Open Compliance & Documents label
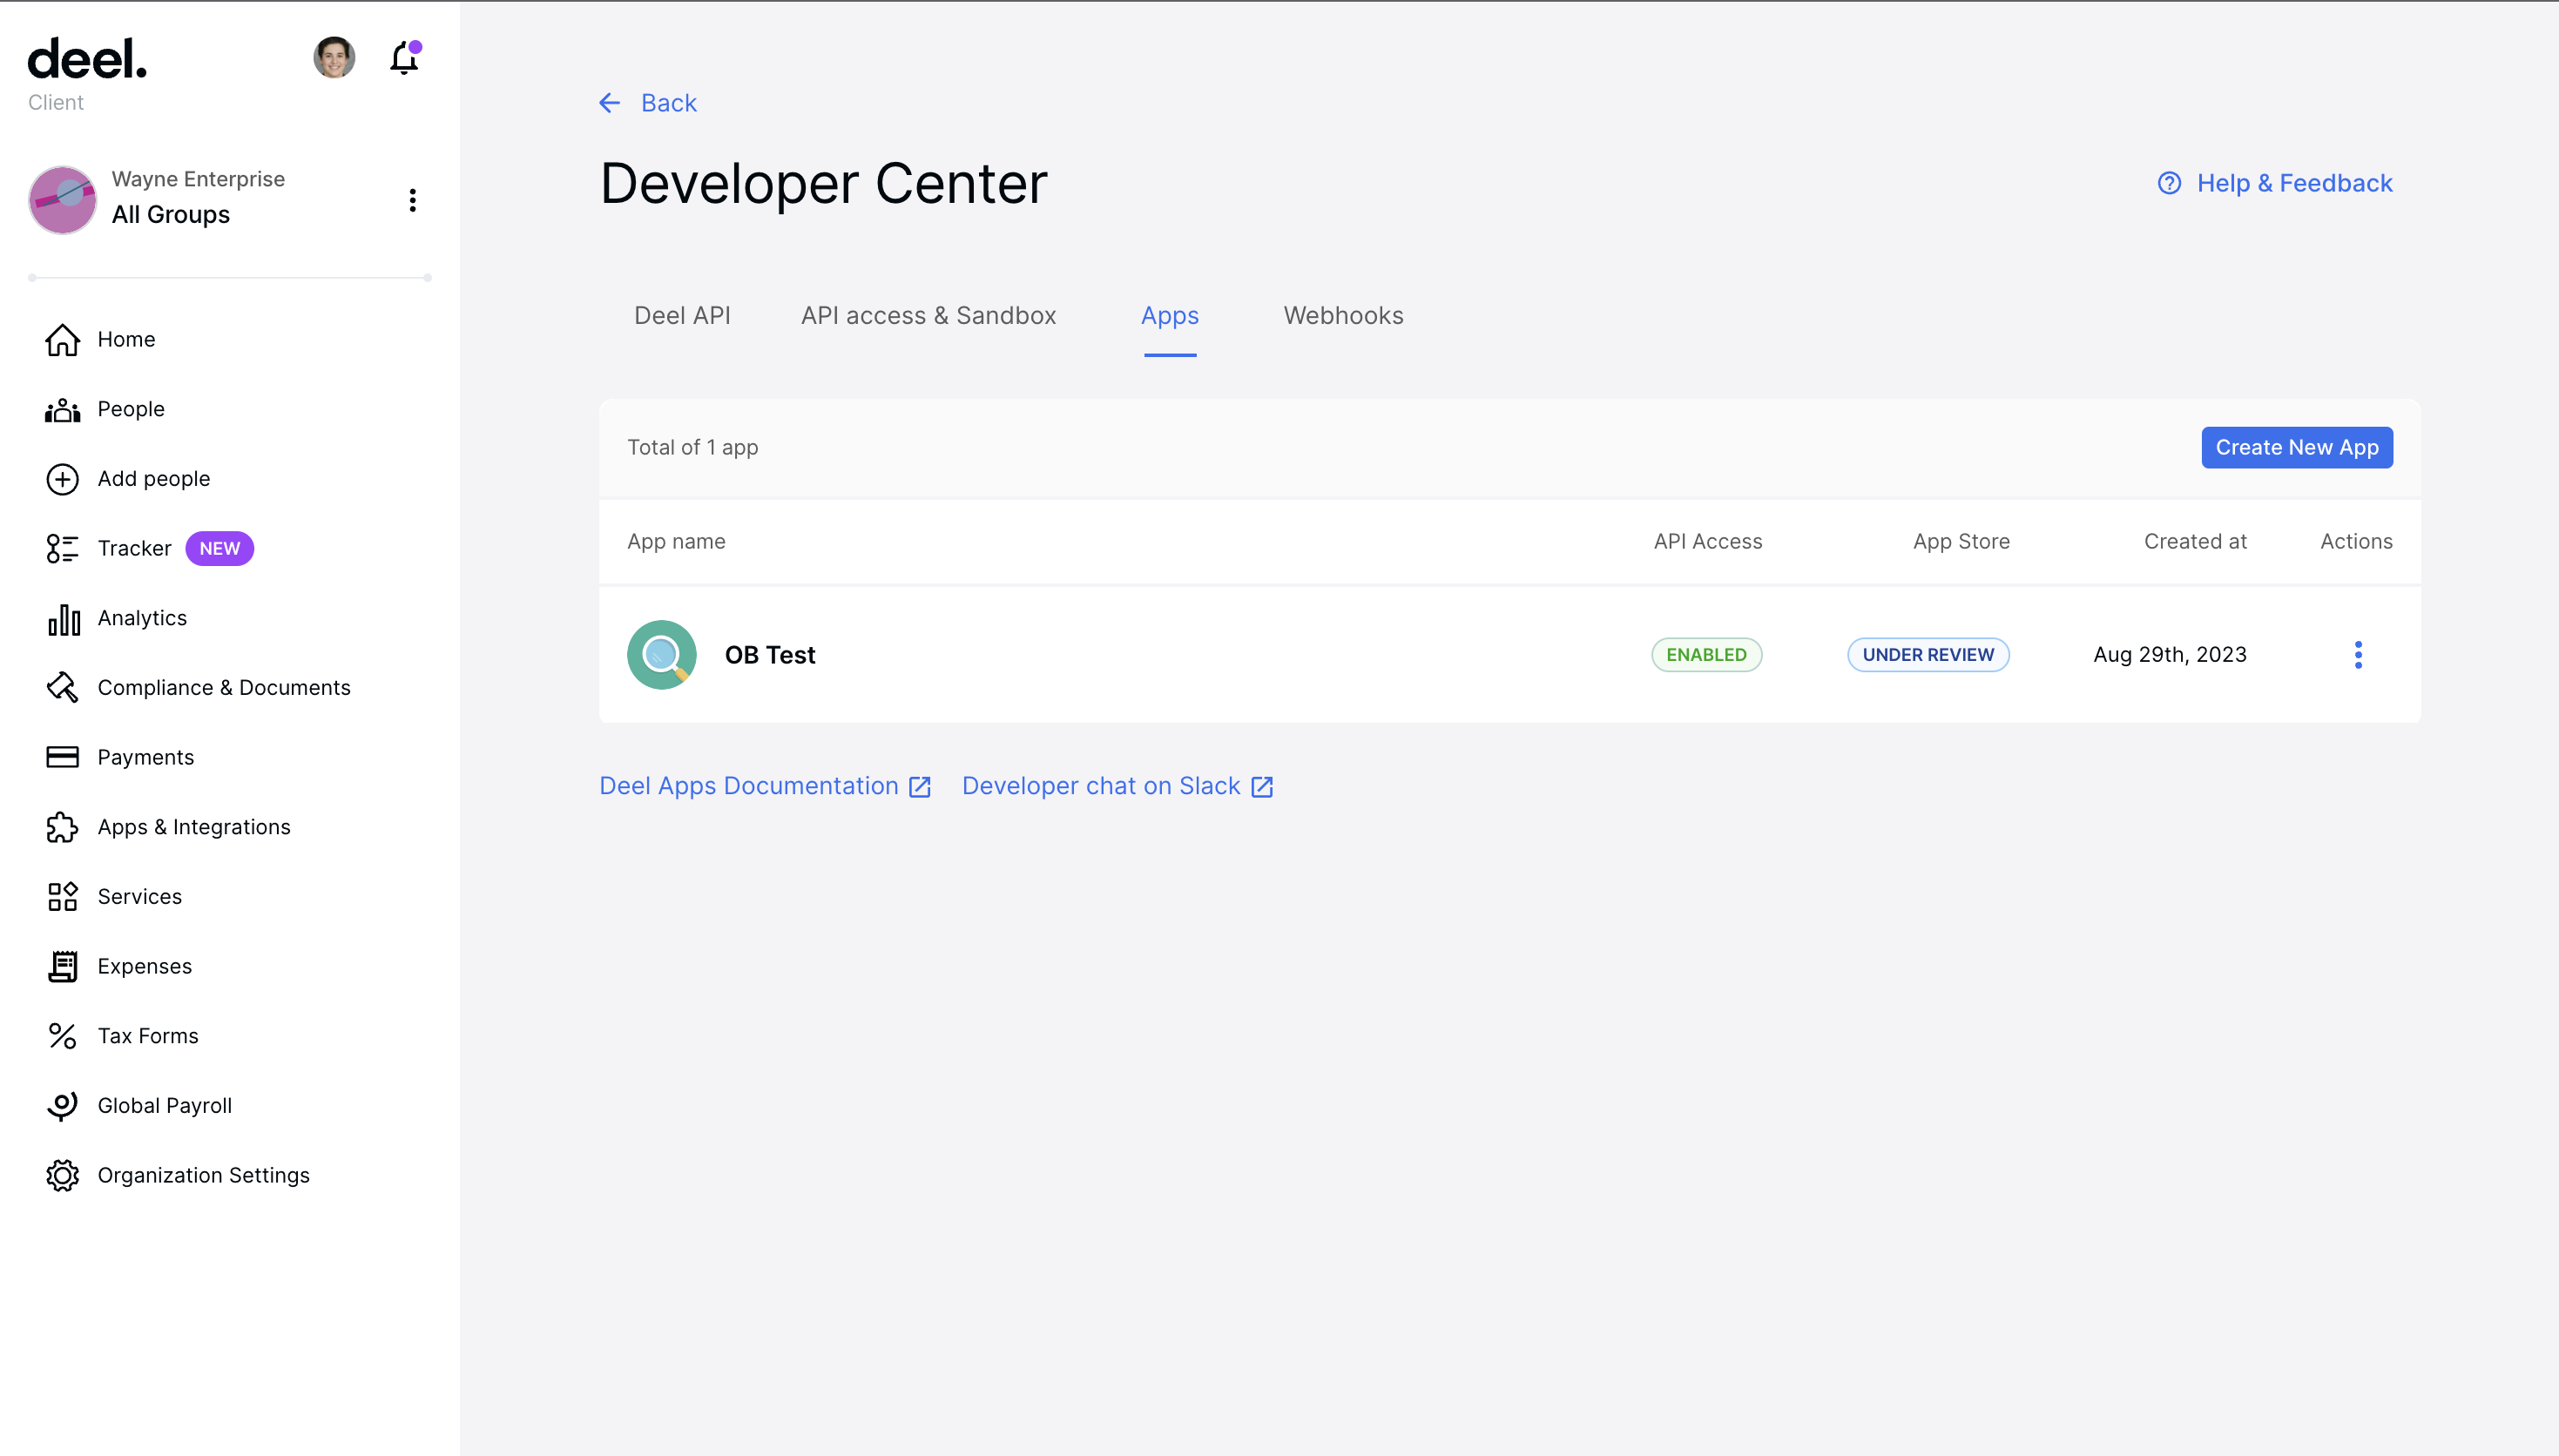The width and height of the screenshot is (2559, 1456). [x=224, y=688]
